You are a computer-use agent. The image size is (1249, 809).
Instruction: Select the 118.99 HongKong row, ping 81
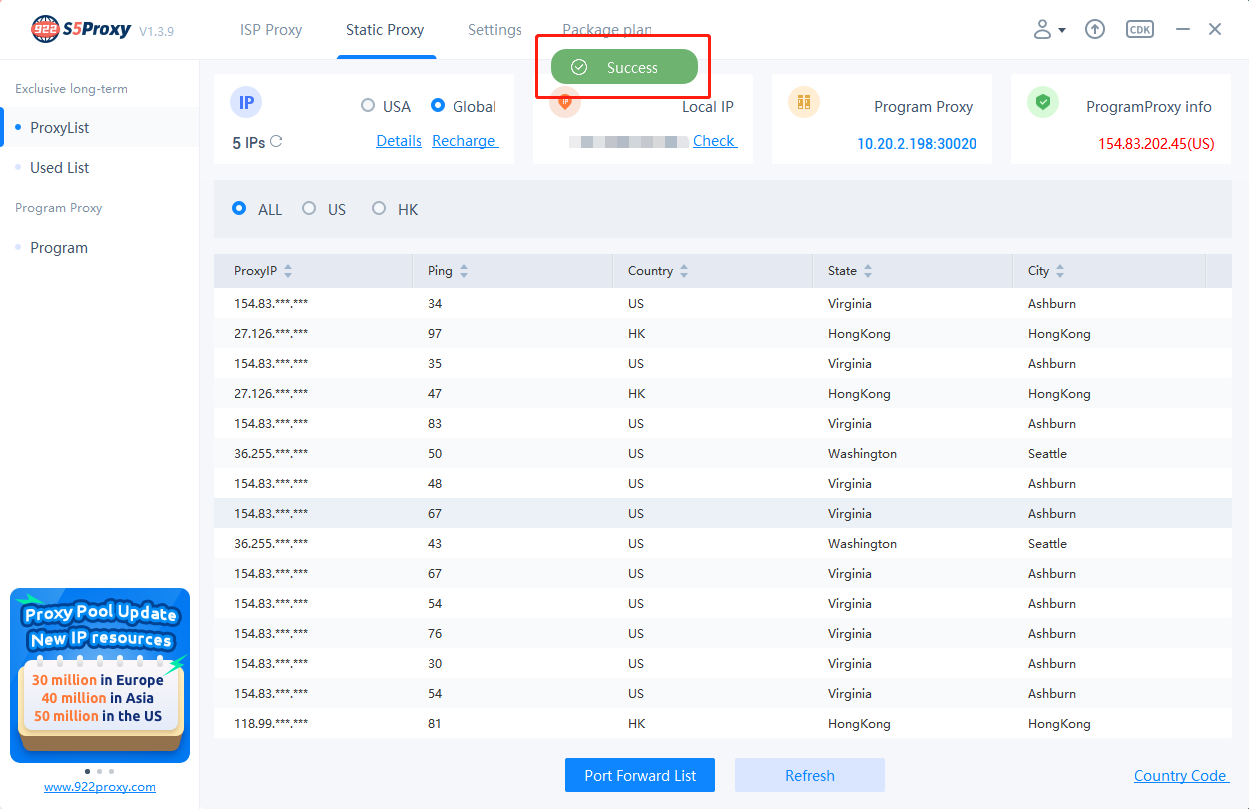(722, 723)
